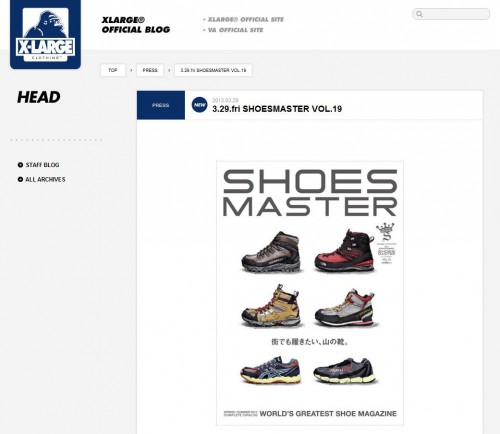Click arrow before XLARGE OFFICIAL SITE link
The image size is (500, 434).
(x=204, y=20)
